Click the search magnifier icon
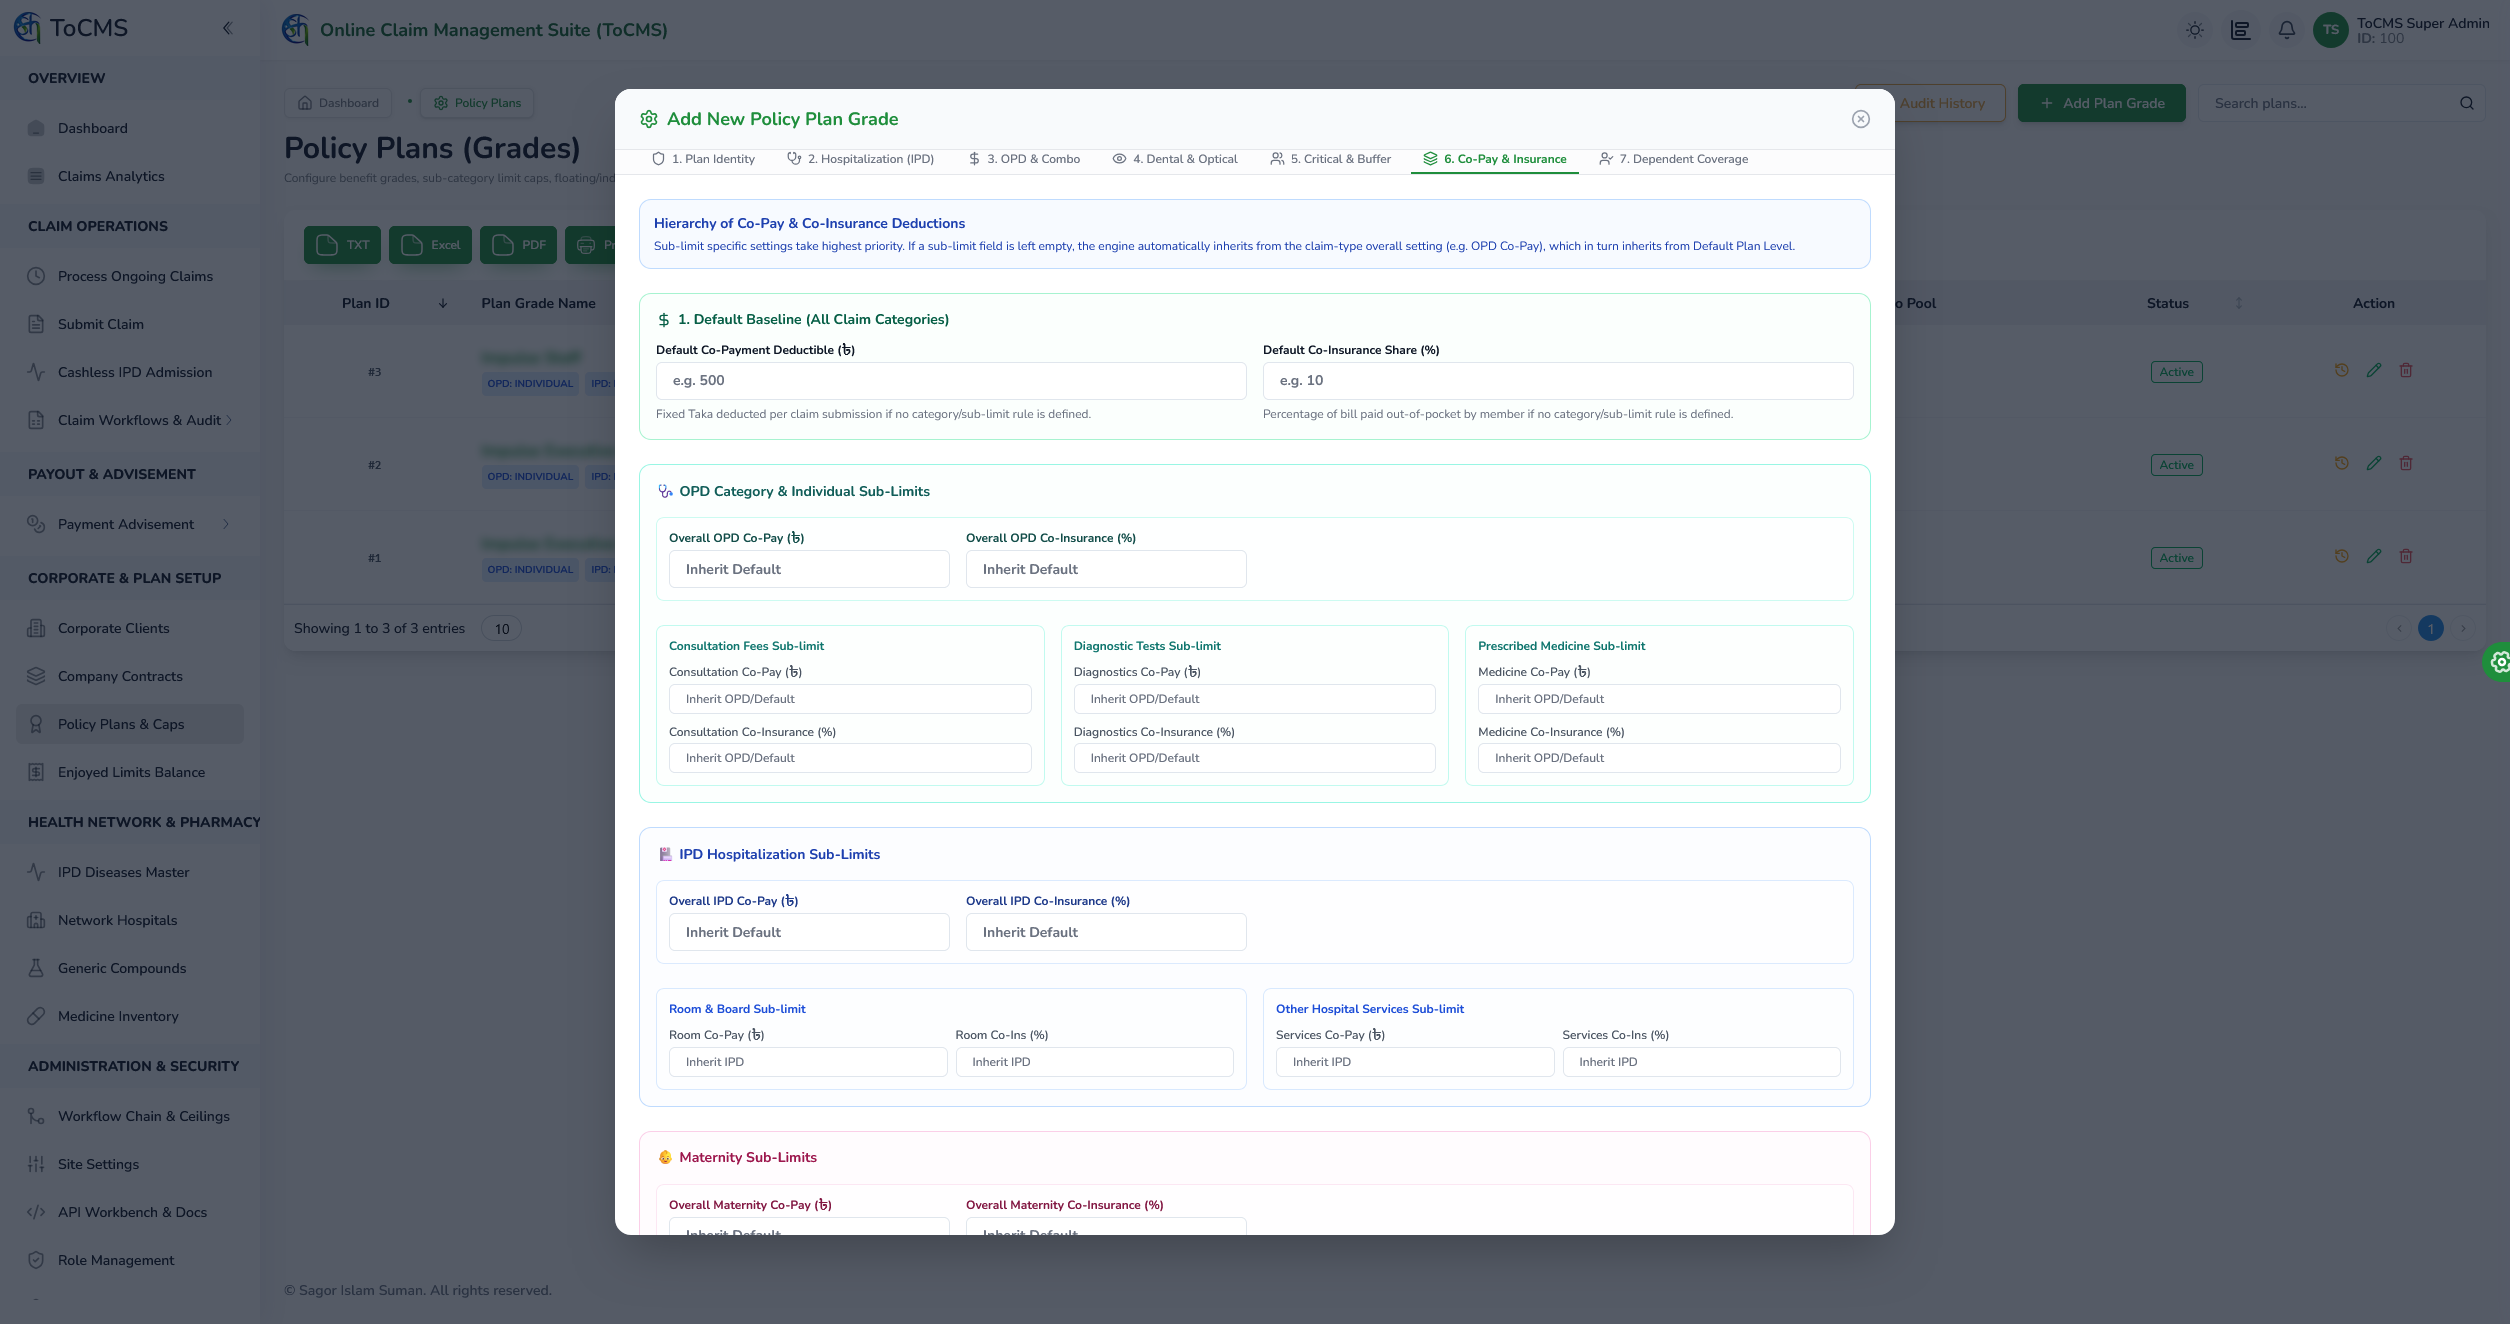 pos(2466,103)
